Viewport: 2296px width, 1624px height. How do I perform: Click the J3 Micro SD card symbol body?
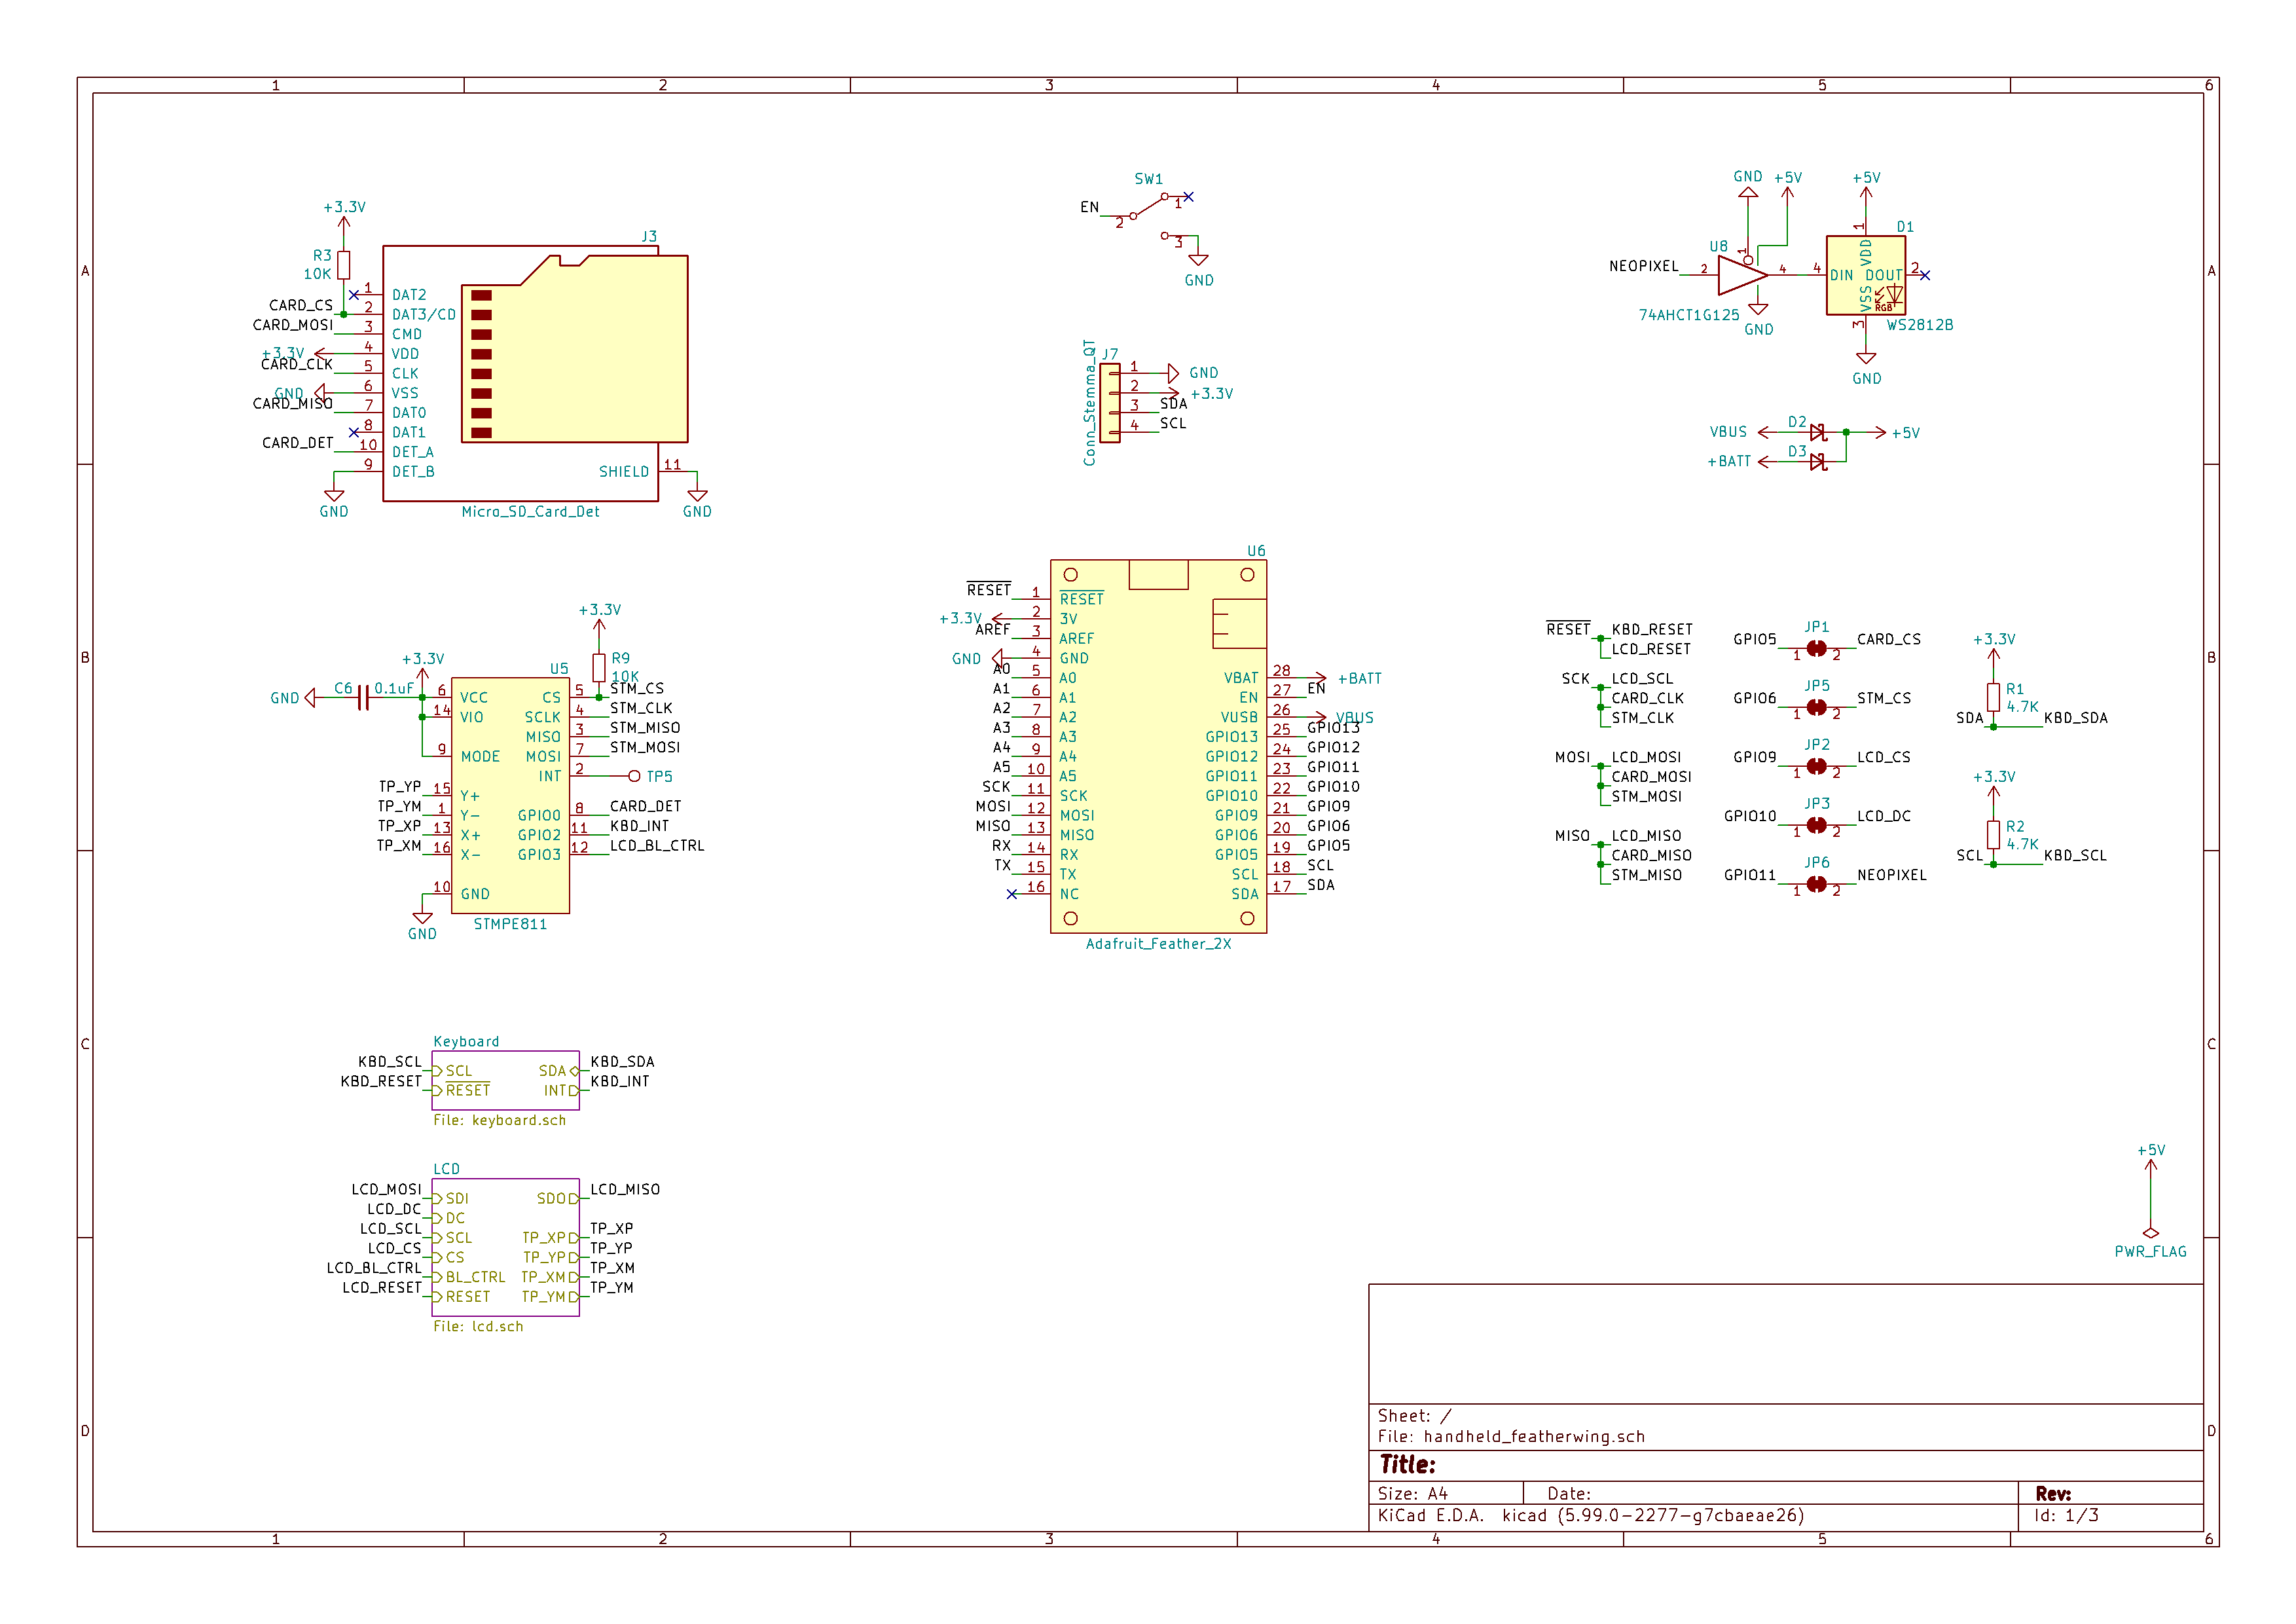pyautogui.click(x=535, y=373)
